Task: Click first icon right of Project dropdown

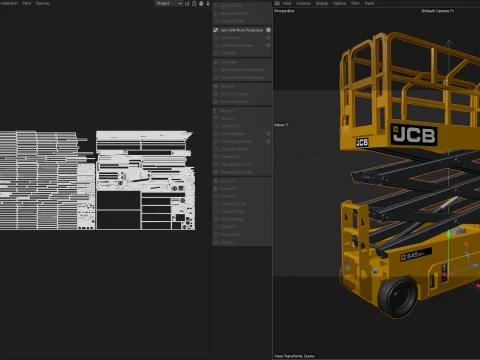Action: [187, 3]
